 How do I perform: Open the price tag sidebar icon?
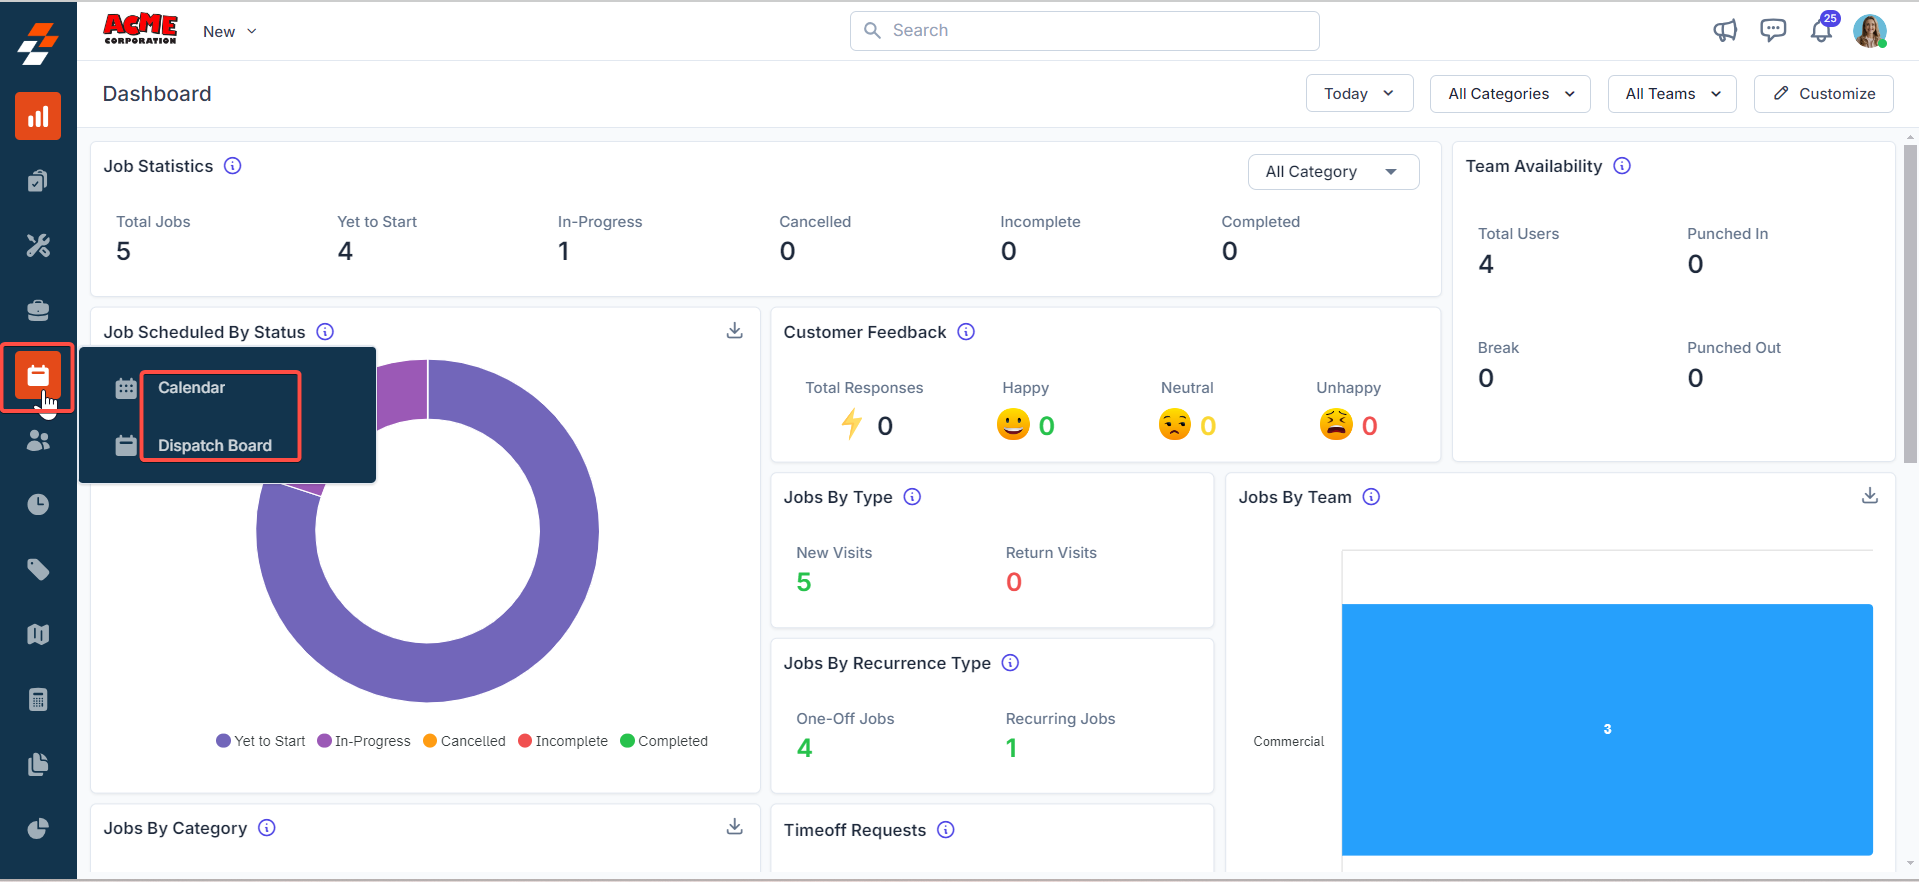[x=38, y=570]
